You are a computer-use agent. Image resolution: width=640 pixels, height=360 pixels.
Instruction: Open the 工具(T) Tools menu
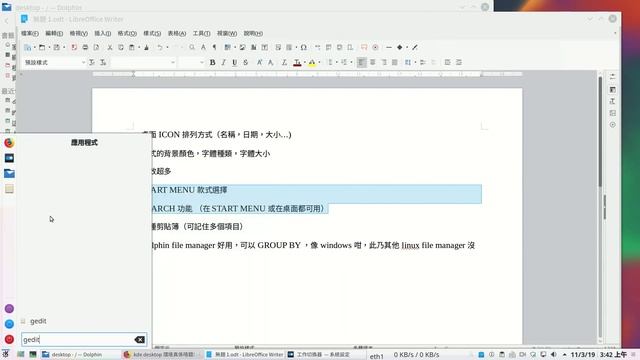(201, 33)
